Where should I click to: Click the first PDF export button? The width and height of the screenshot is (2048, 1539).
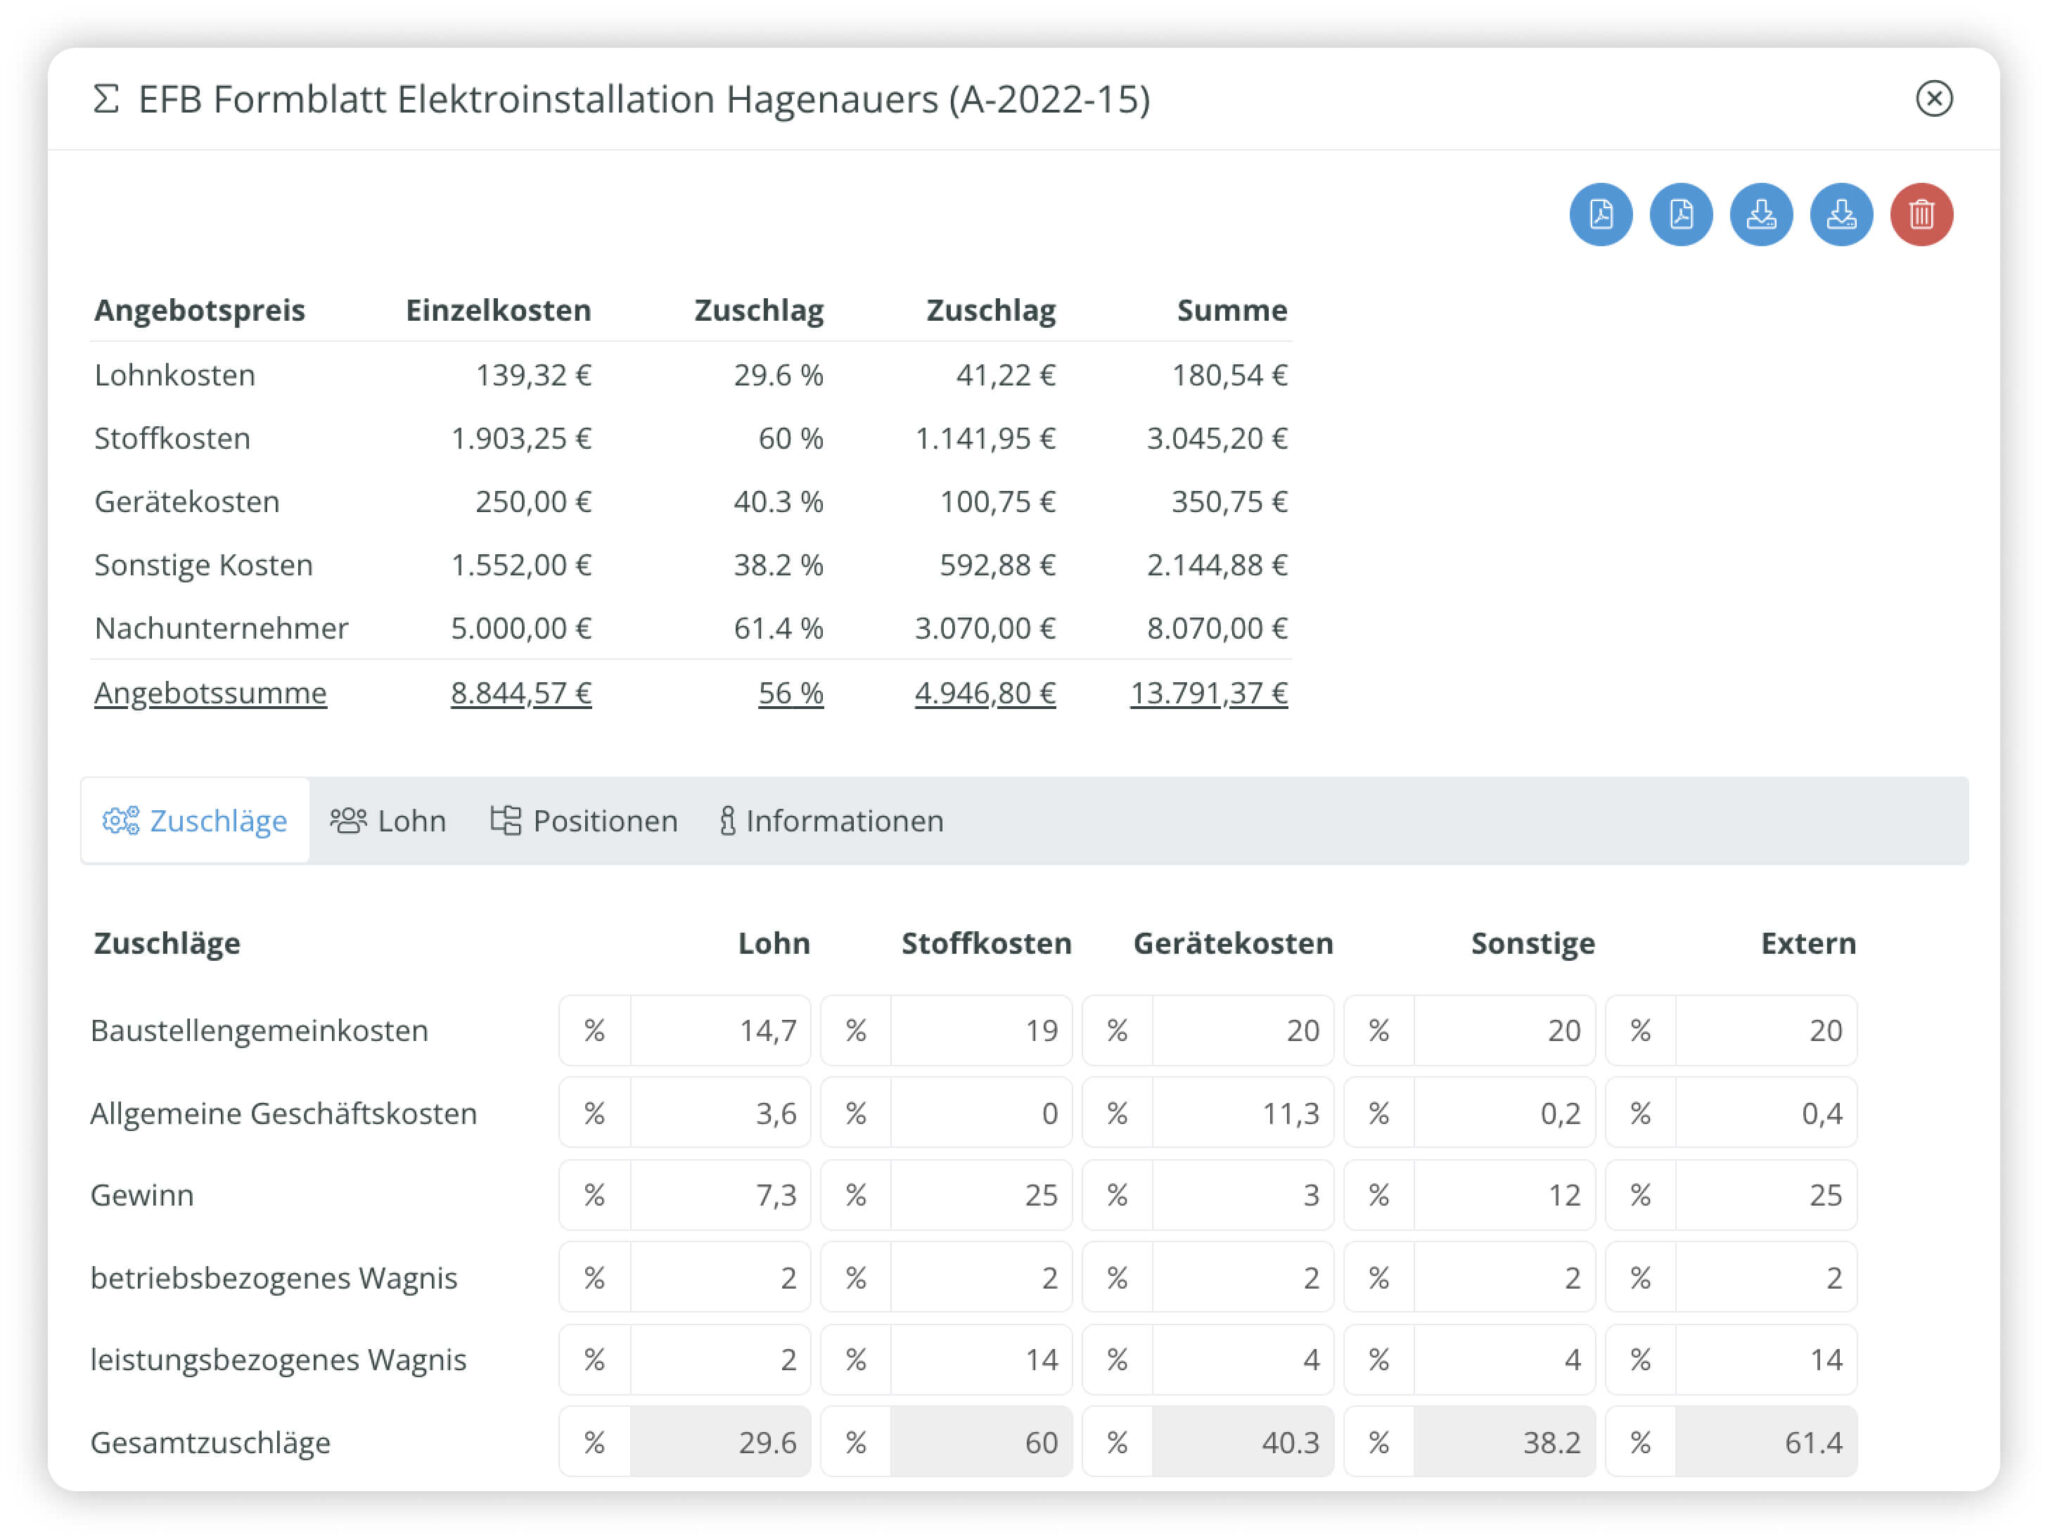click(x=1600, y=214)
